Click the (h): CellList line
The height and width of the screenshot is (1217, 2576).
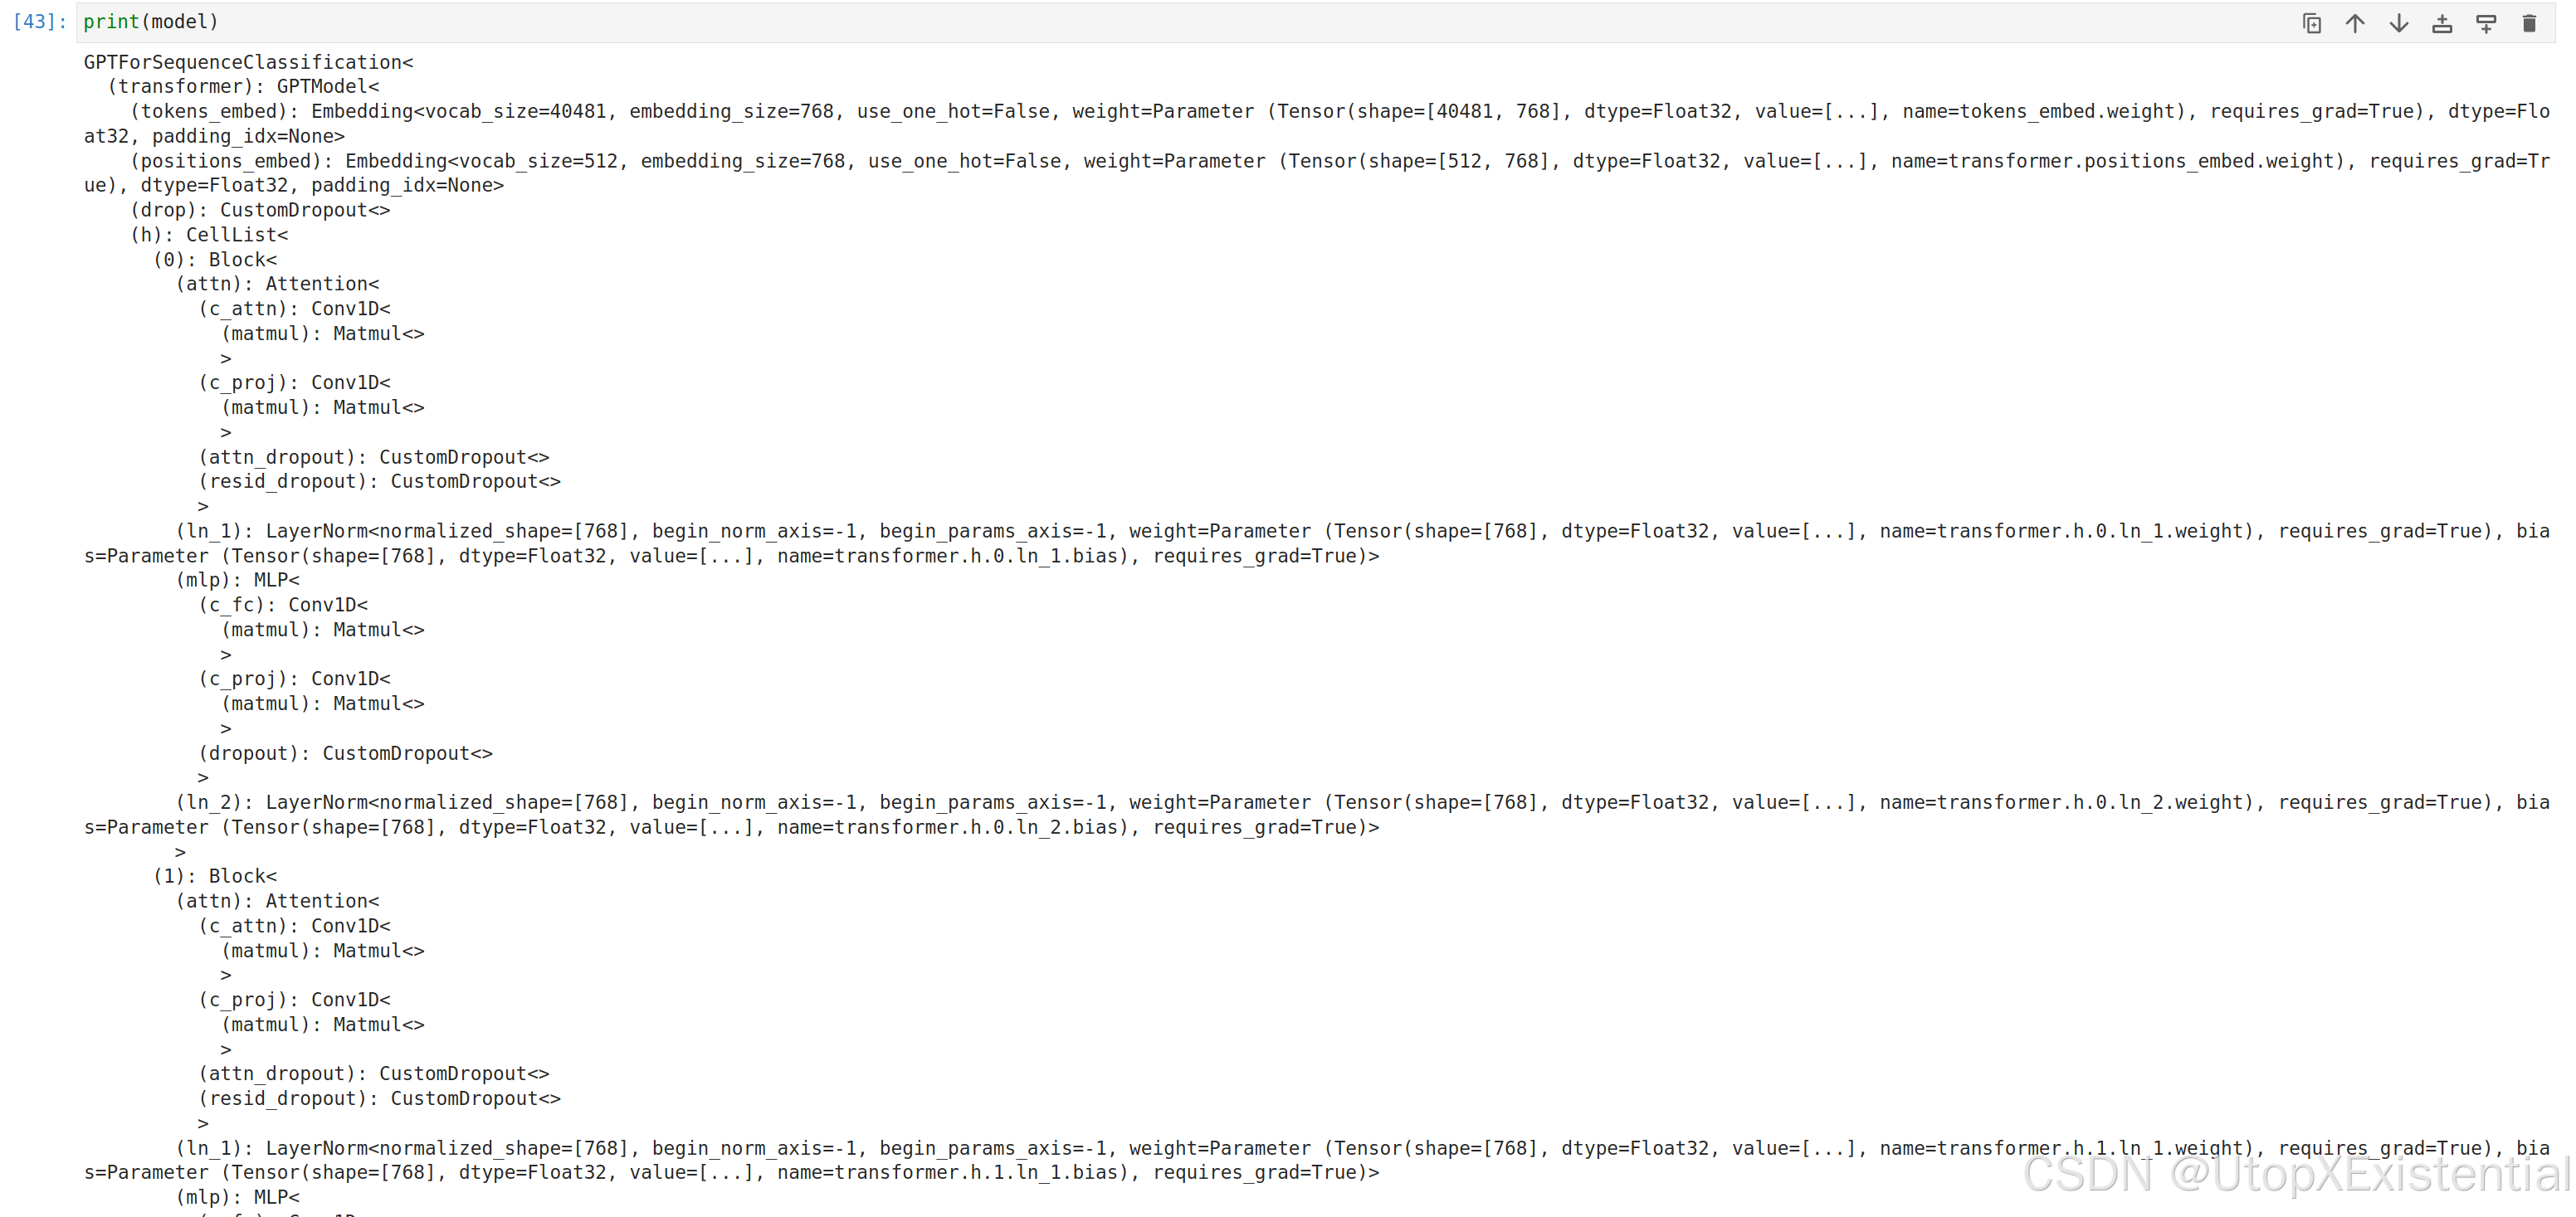(x=209, y=235)
